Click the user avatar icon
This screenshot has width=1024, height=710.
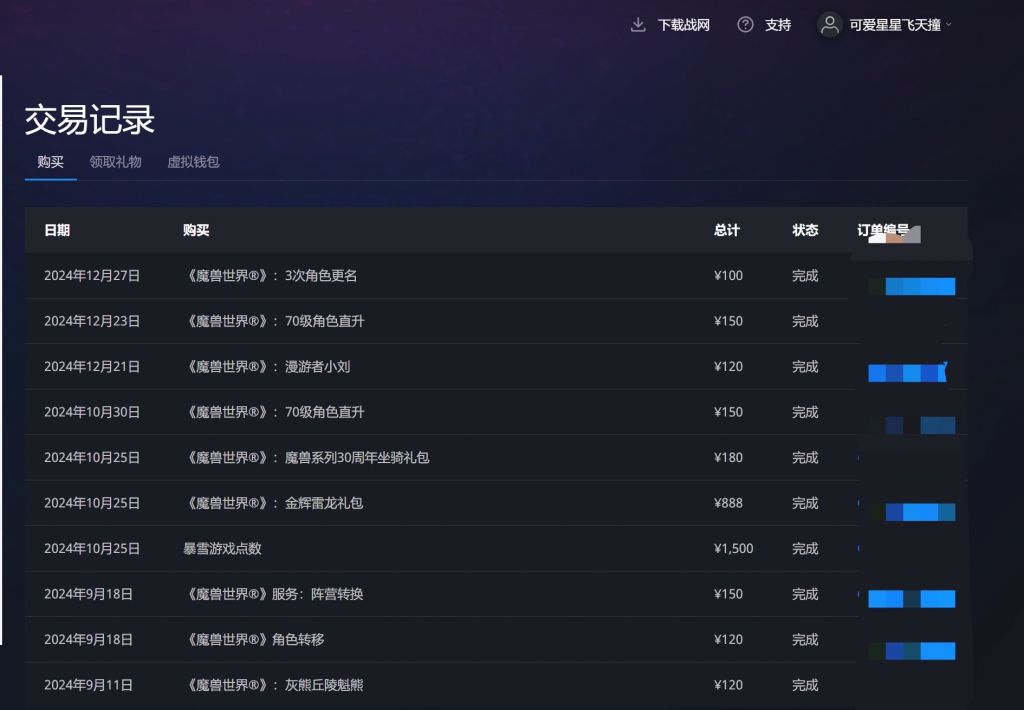point(828,24)
